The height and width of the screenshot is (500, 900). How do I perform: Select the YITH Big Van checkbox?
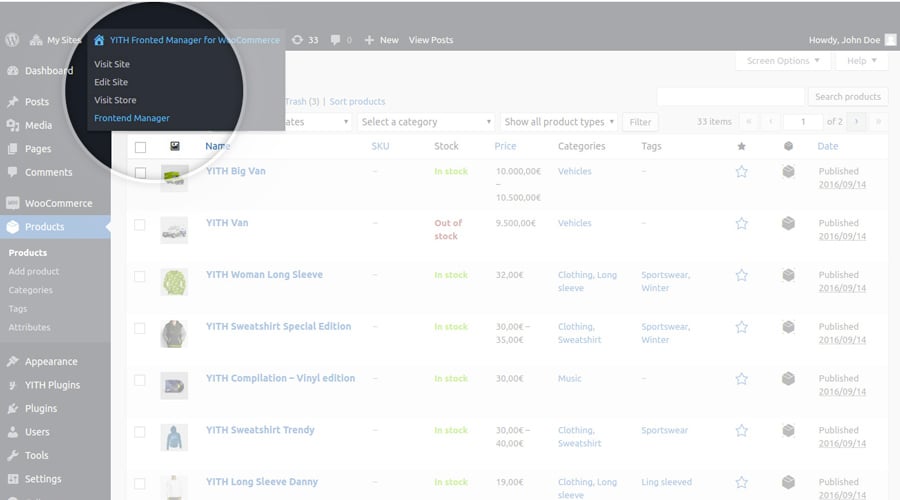click(140, 172)
